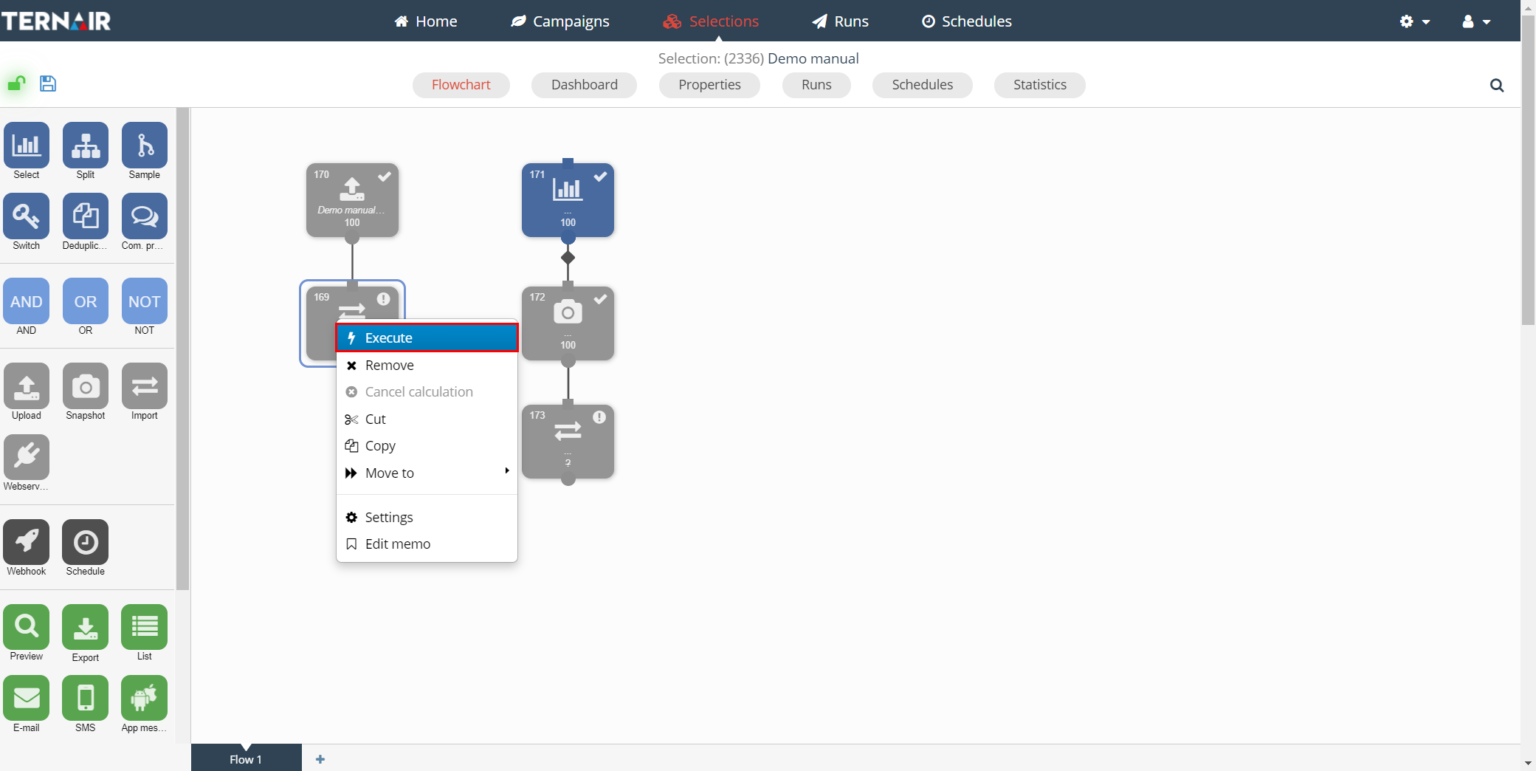Select the Schedule clock block tool
Screen dimensions: 1536x771
pyautogui.click(x=85, y=542)
